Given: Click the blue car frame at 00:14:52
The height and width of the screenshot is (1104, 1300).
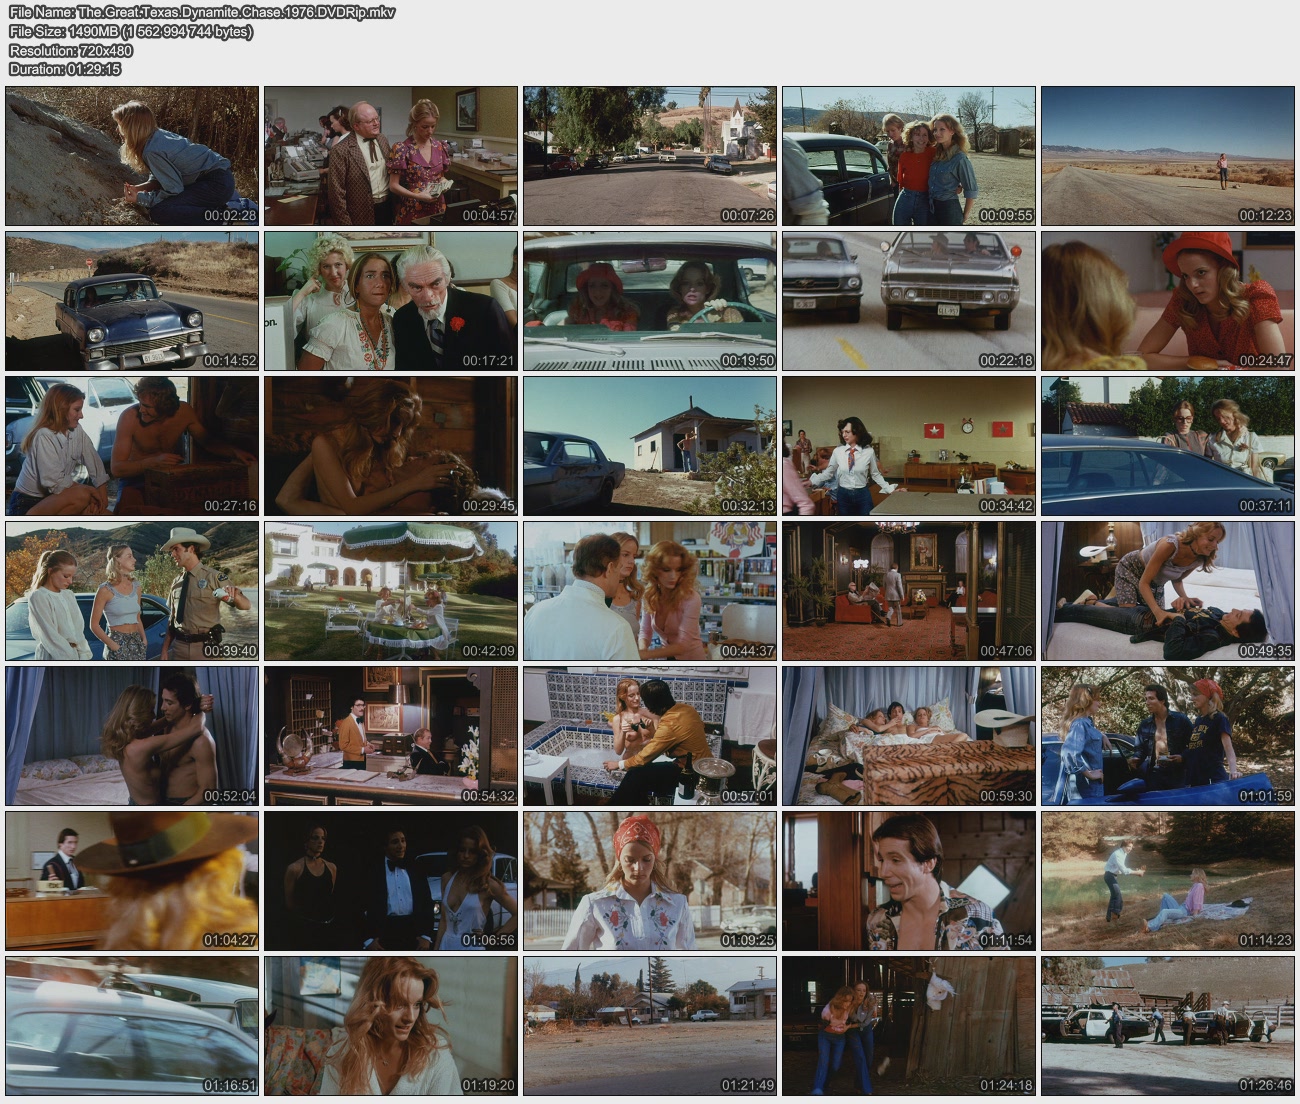Looking at the screenshot, I should click(x=132, y=301).
